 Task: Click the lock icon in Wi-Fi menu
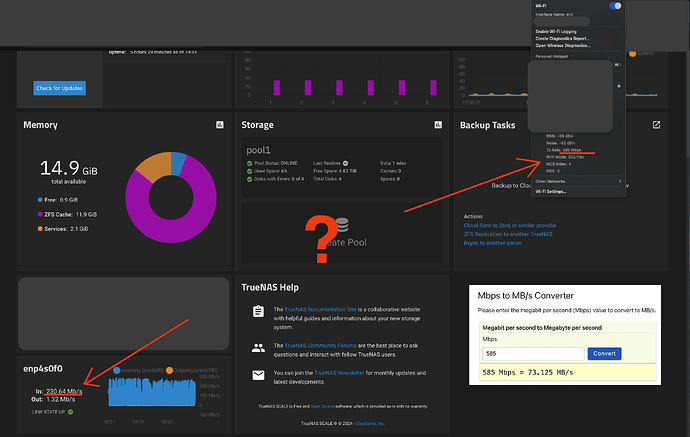tap(619, 85)
